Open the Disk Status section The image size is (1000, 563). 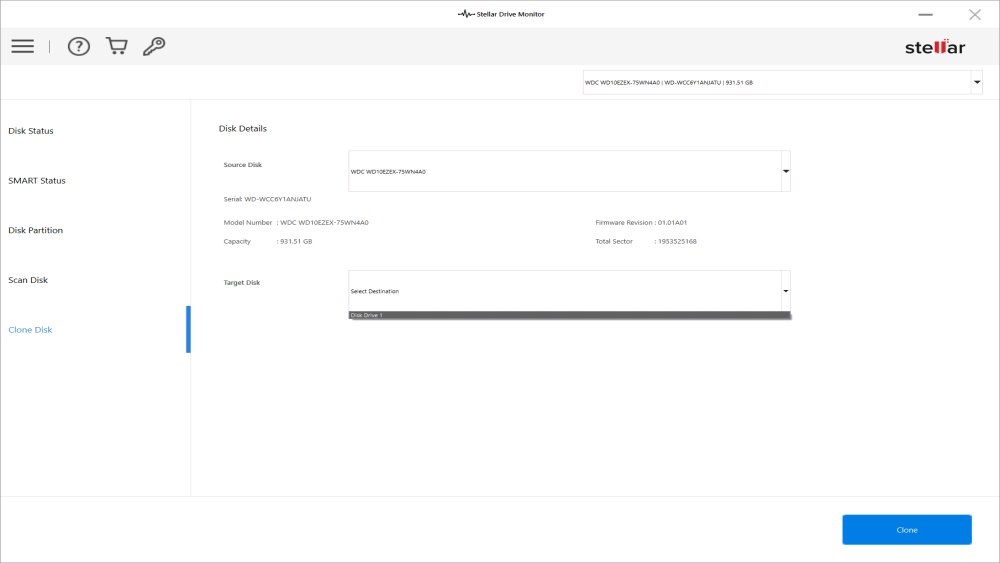[31, 131]
